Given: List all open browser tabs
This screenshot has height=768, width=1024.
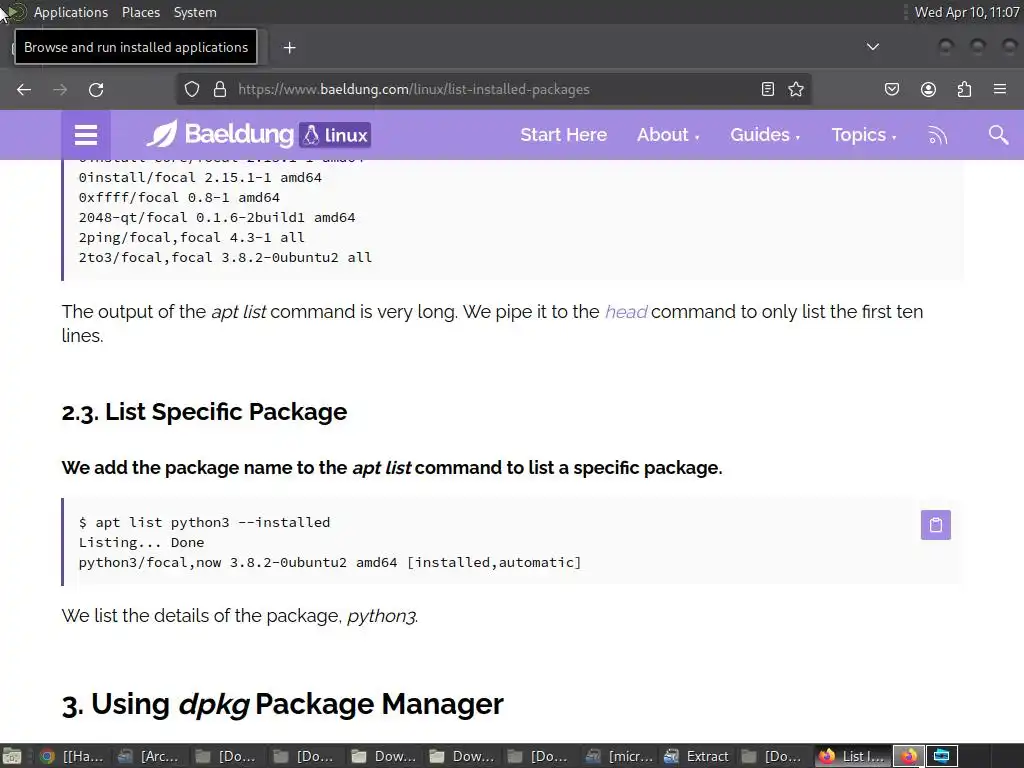Looking at the screenshot, I should pos(873,47).
